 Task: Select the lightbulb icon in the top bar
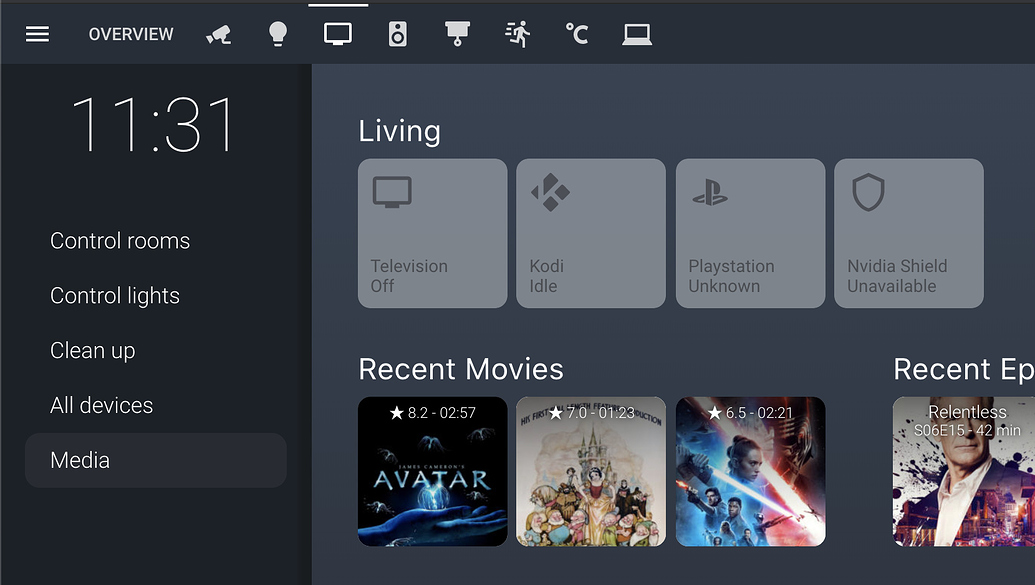click(278, 33)
